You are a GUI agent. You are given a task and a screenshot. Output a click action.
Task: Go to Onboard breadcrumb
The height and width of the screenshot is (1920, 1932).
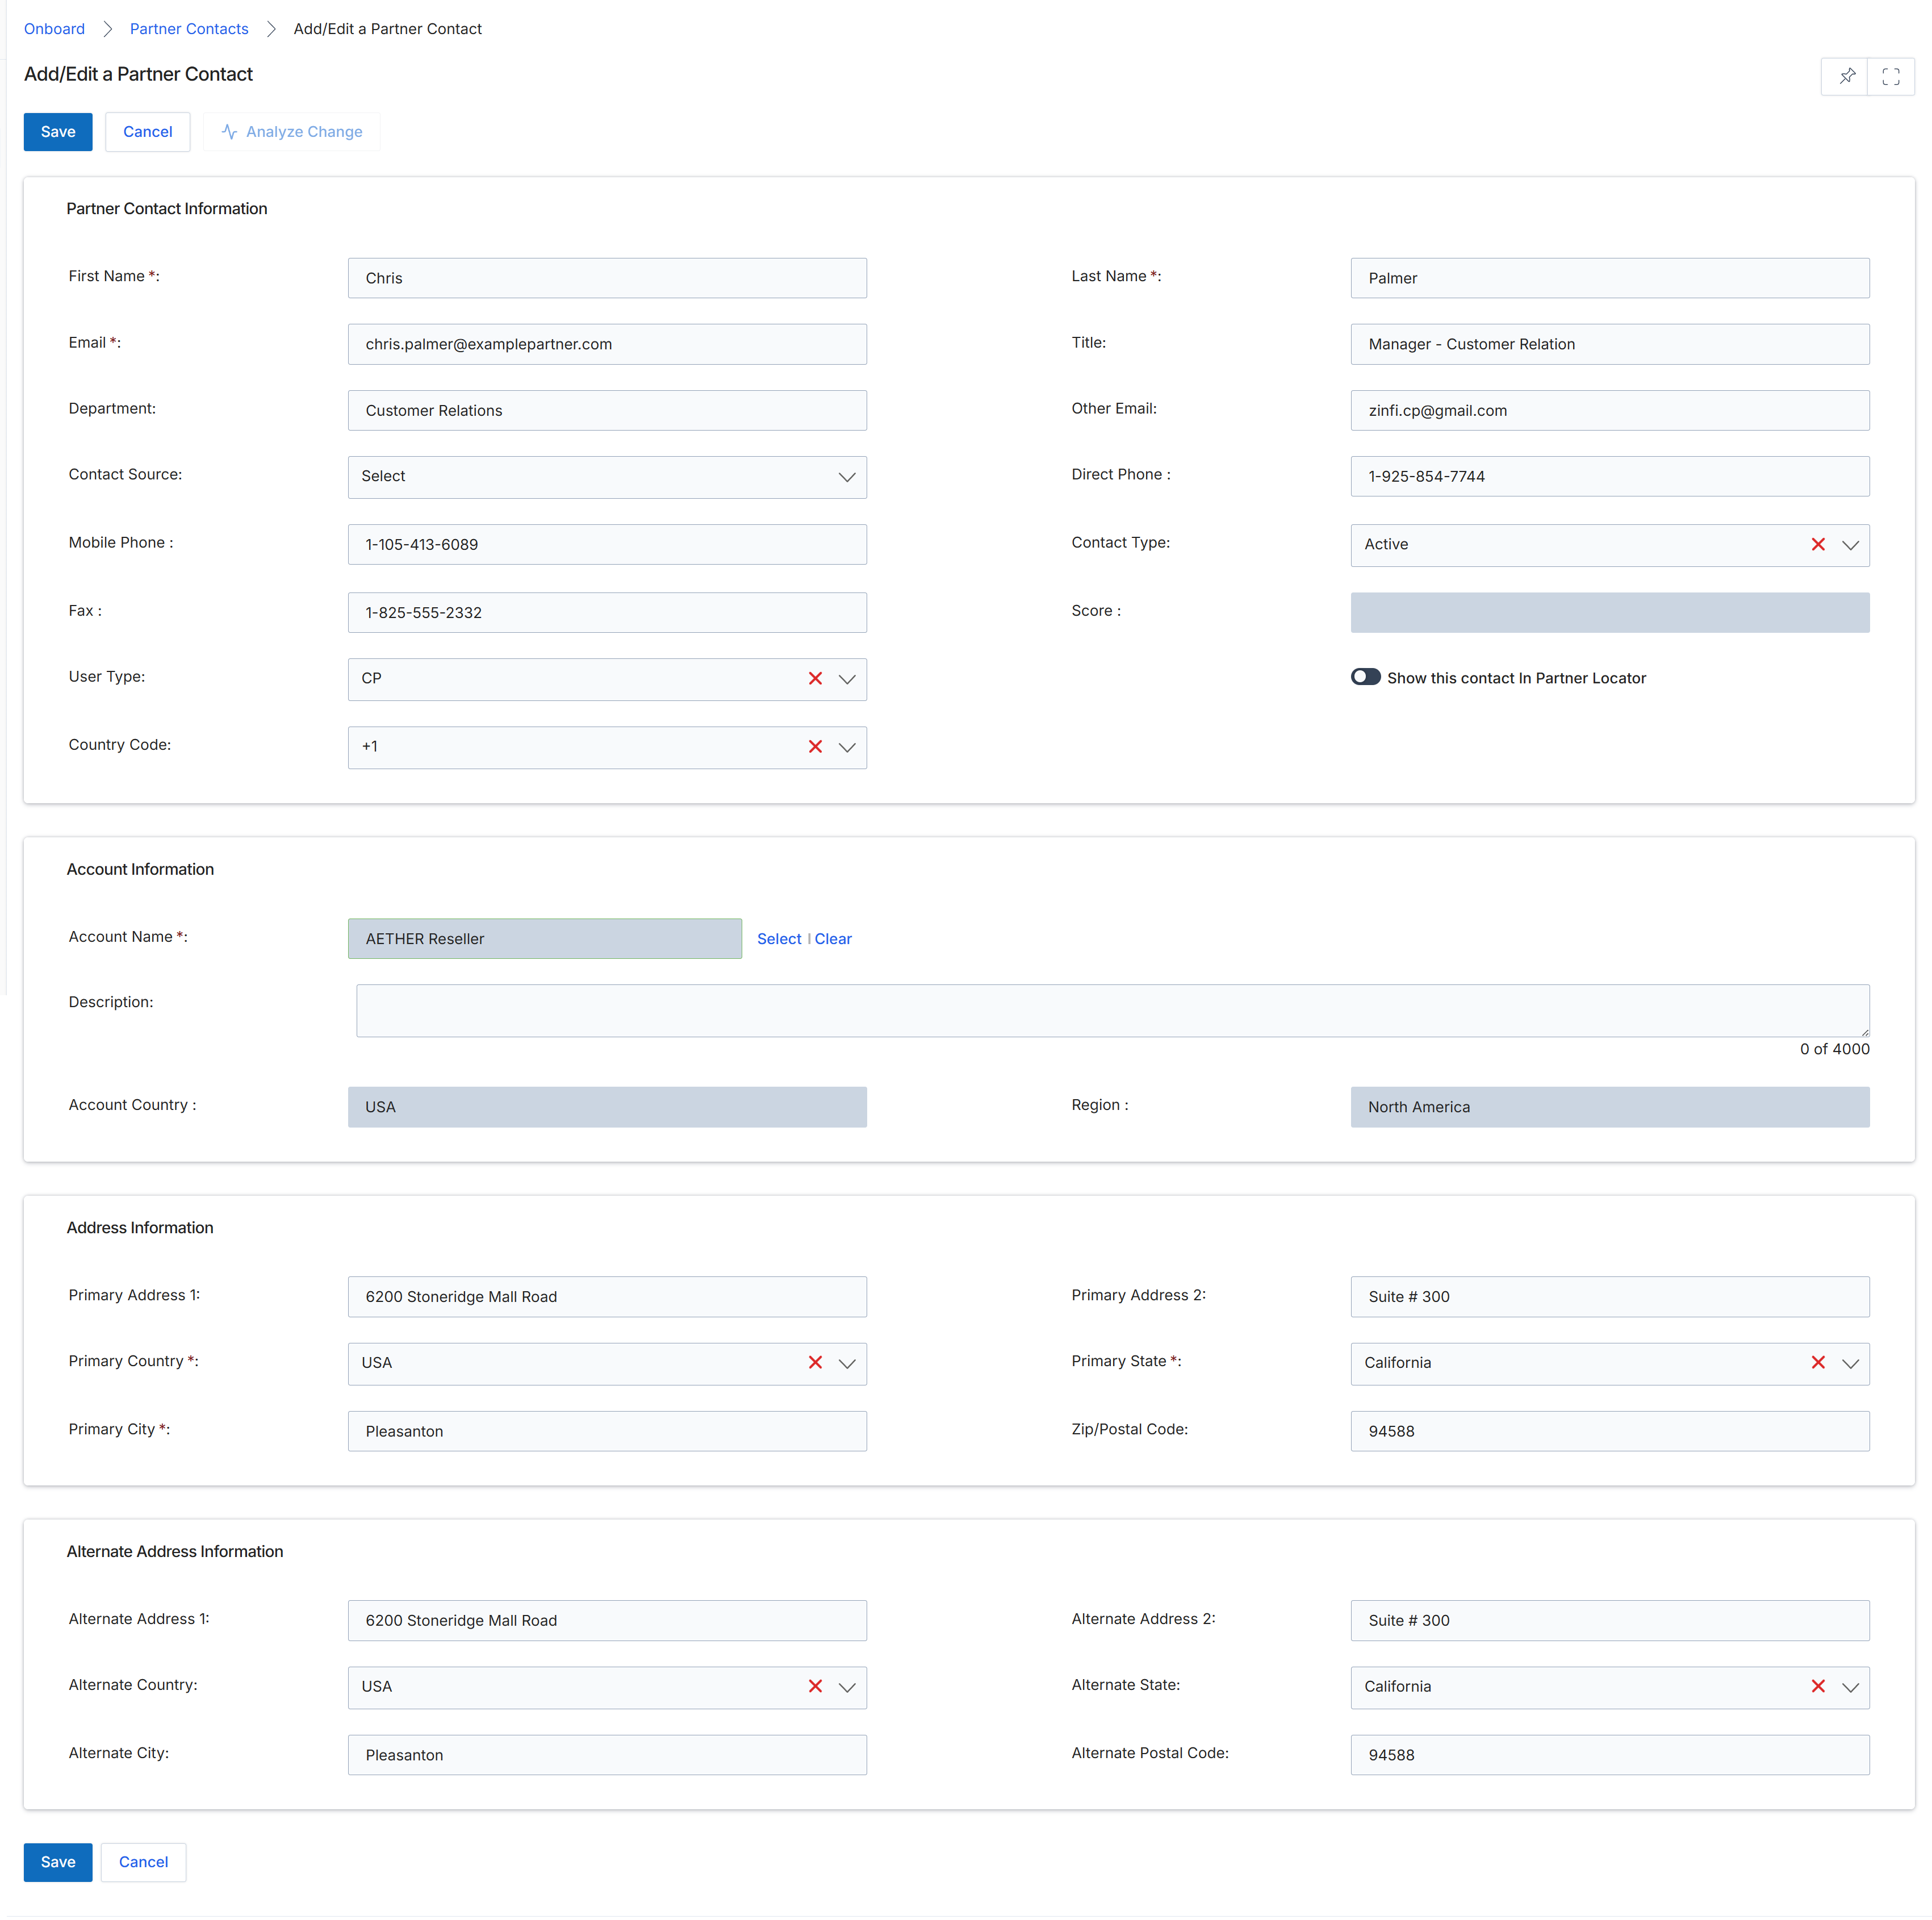click(x=54, y=29)
